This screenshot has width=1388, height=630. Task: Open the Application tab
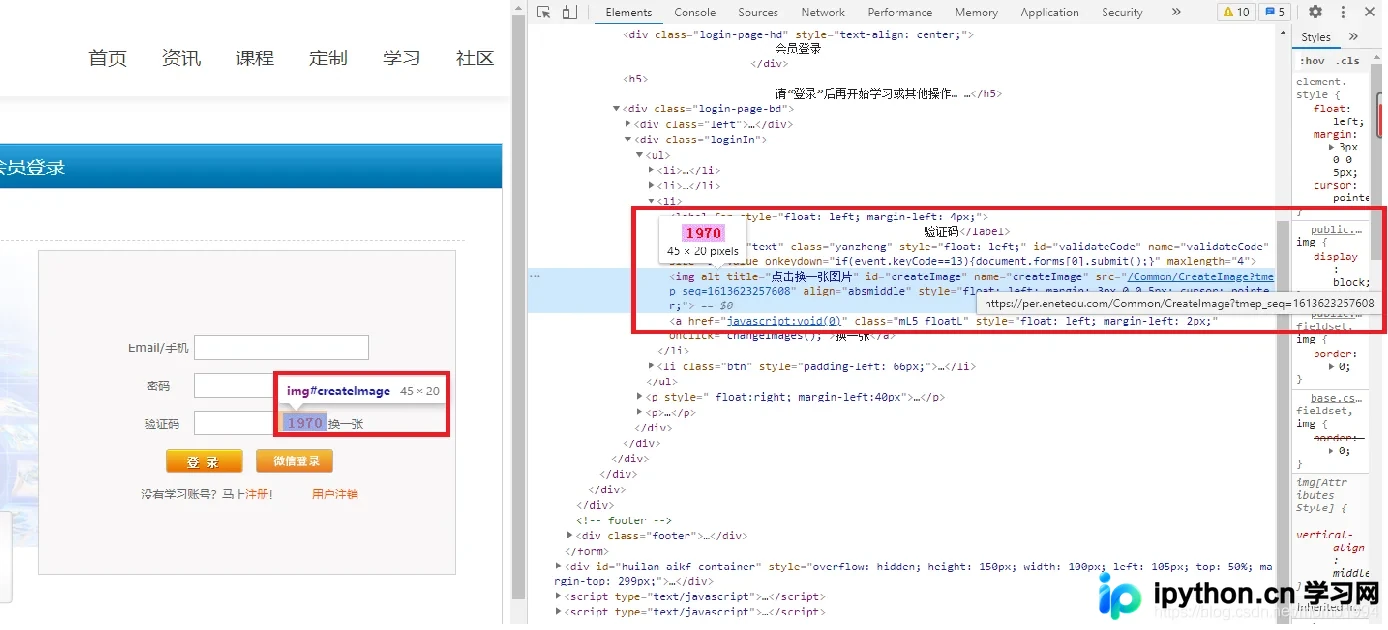click(1049, 12)
